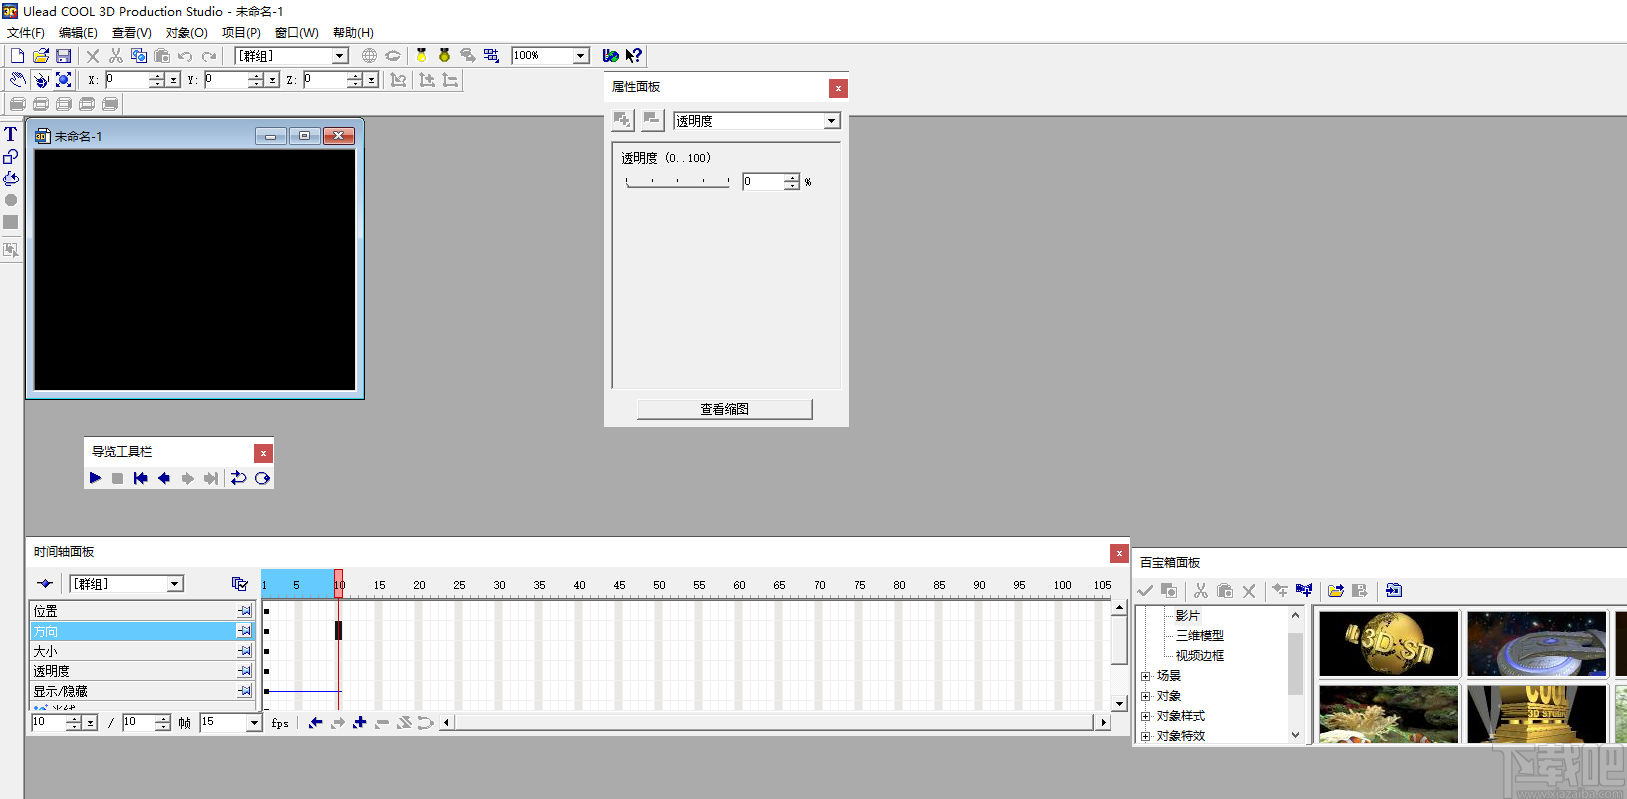Click the Import folder icon in EasyPalette
This screenshot has width=1627, height=799.
(1335, 591)
